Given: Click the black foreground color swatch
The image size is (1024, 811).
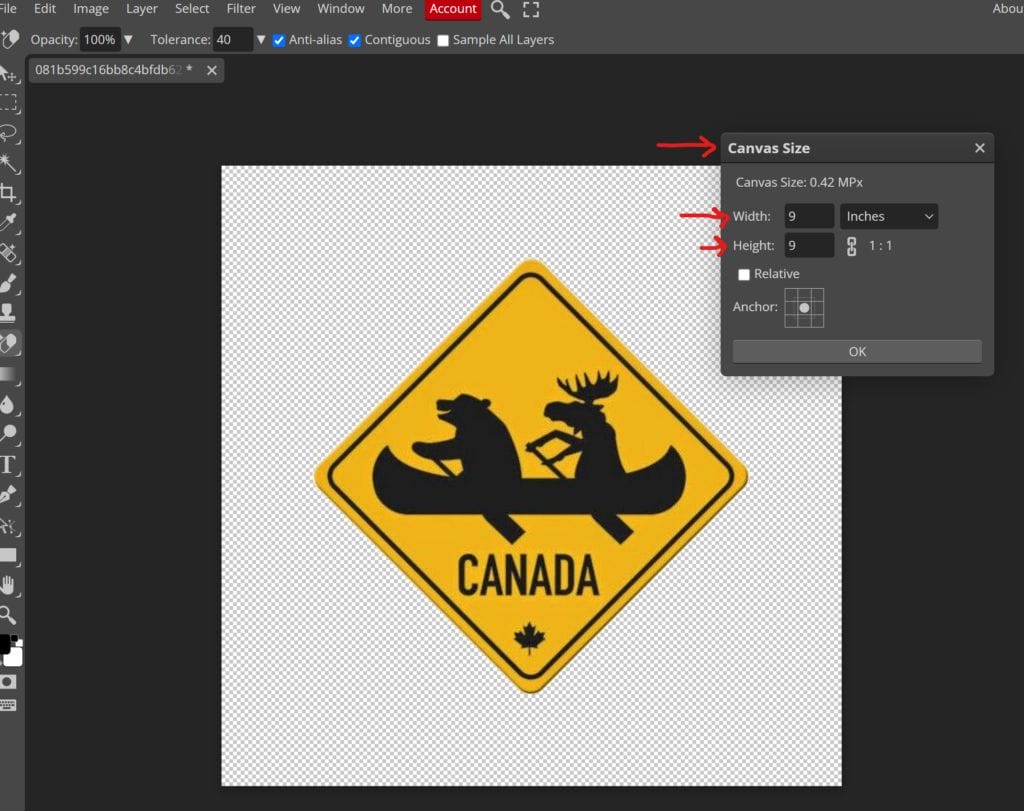Looking at the screenshot, I should [5, 644].
